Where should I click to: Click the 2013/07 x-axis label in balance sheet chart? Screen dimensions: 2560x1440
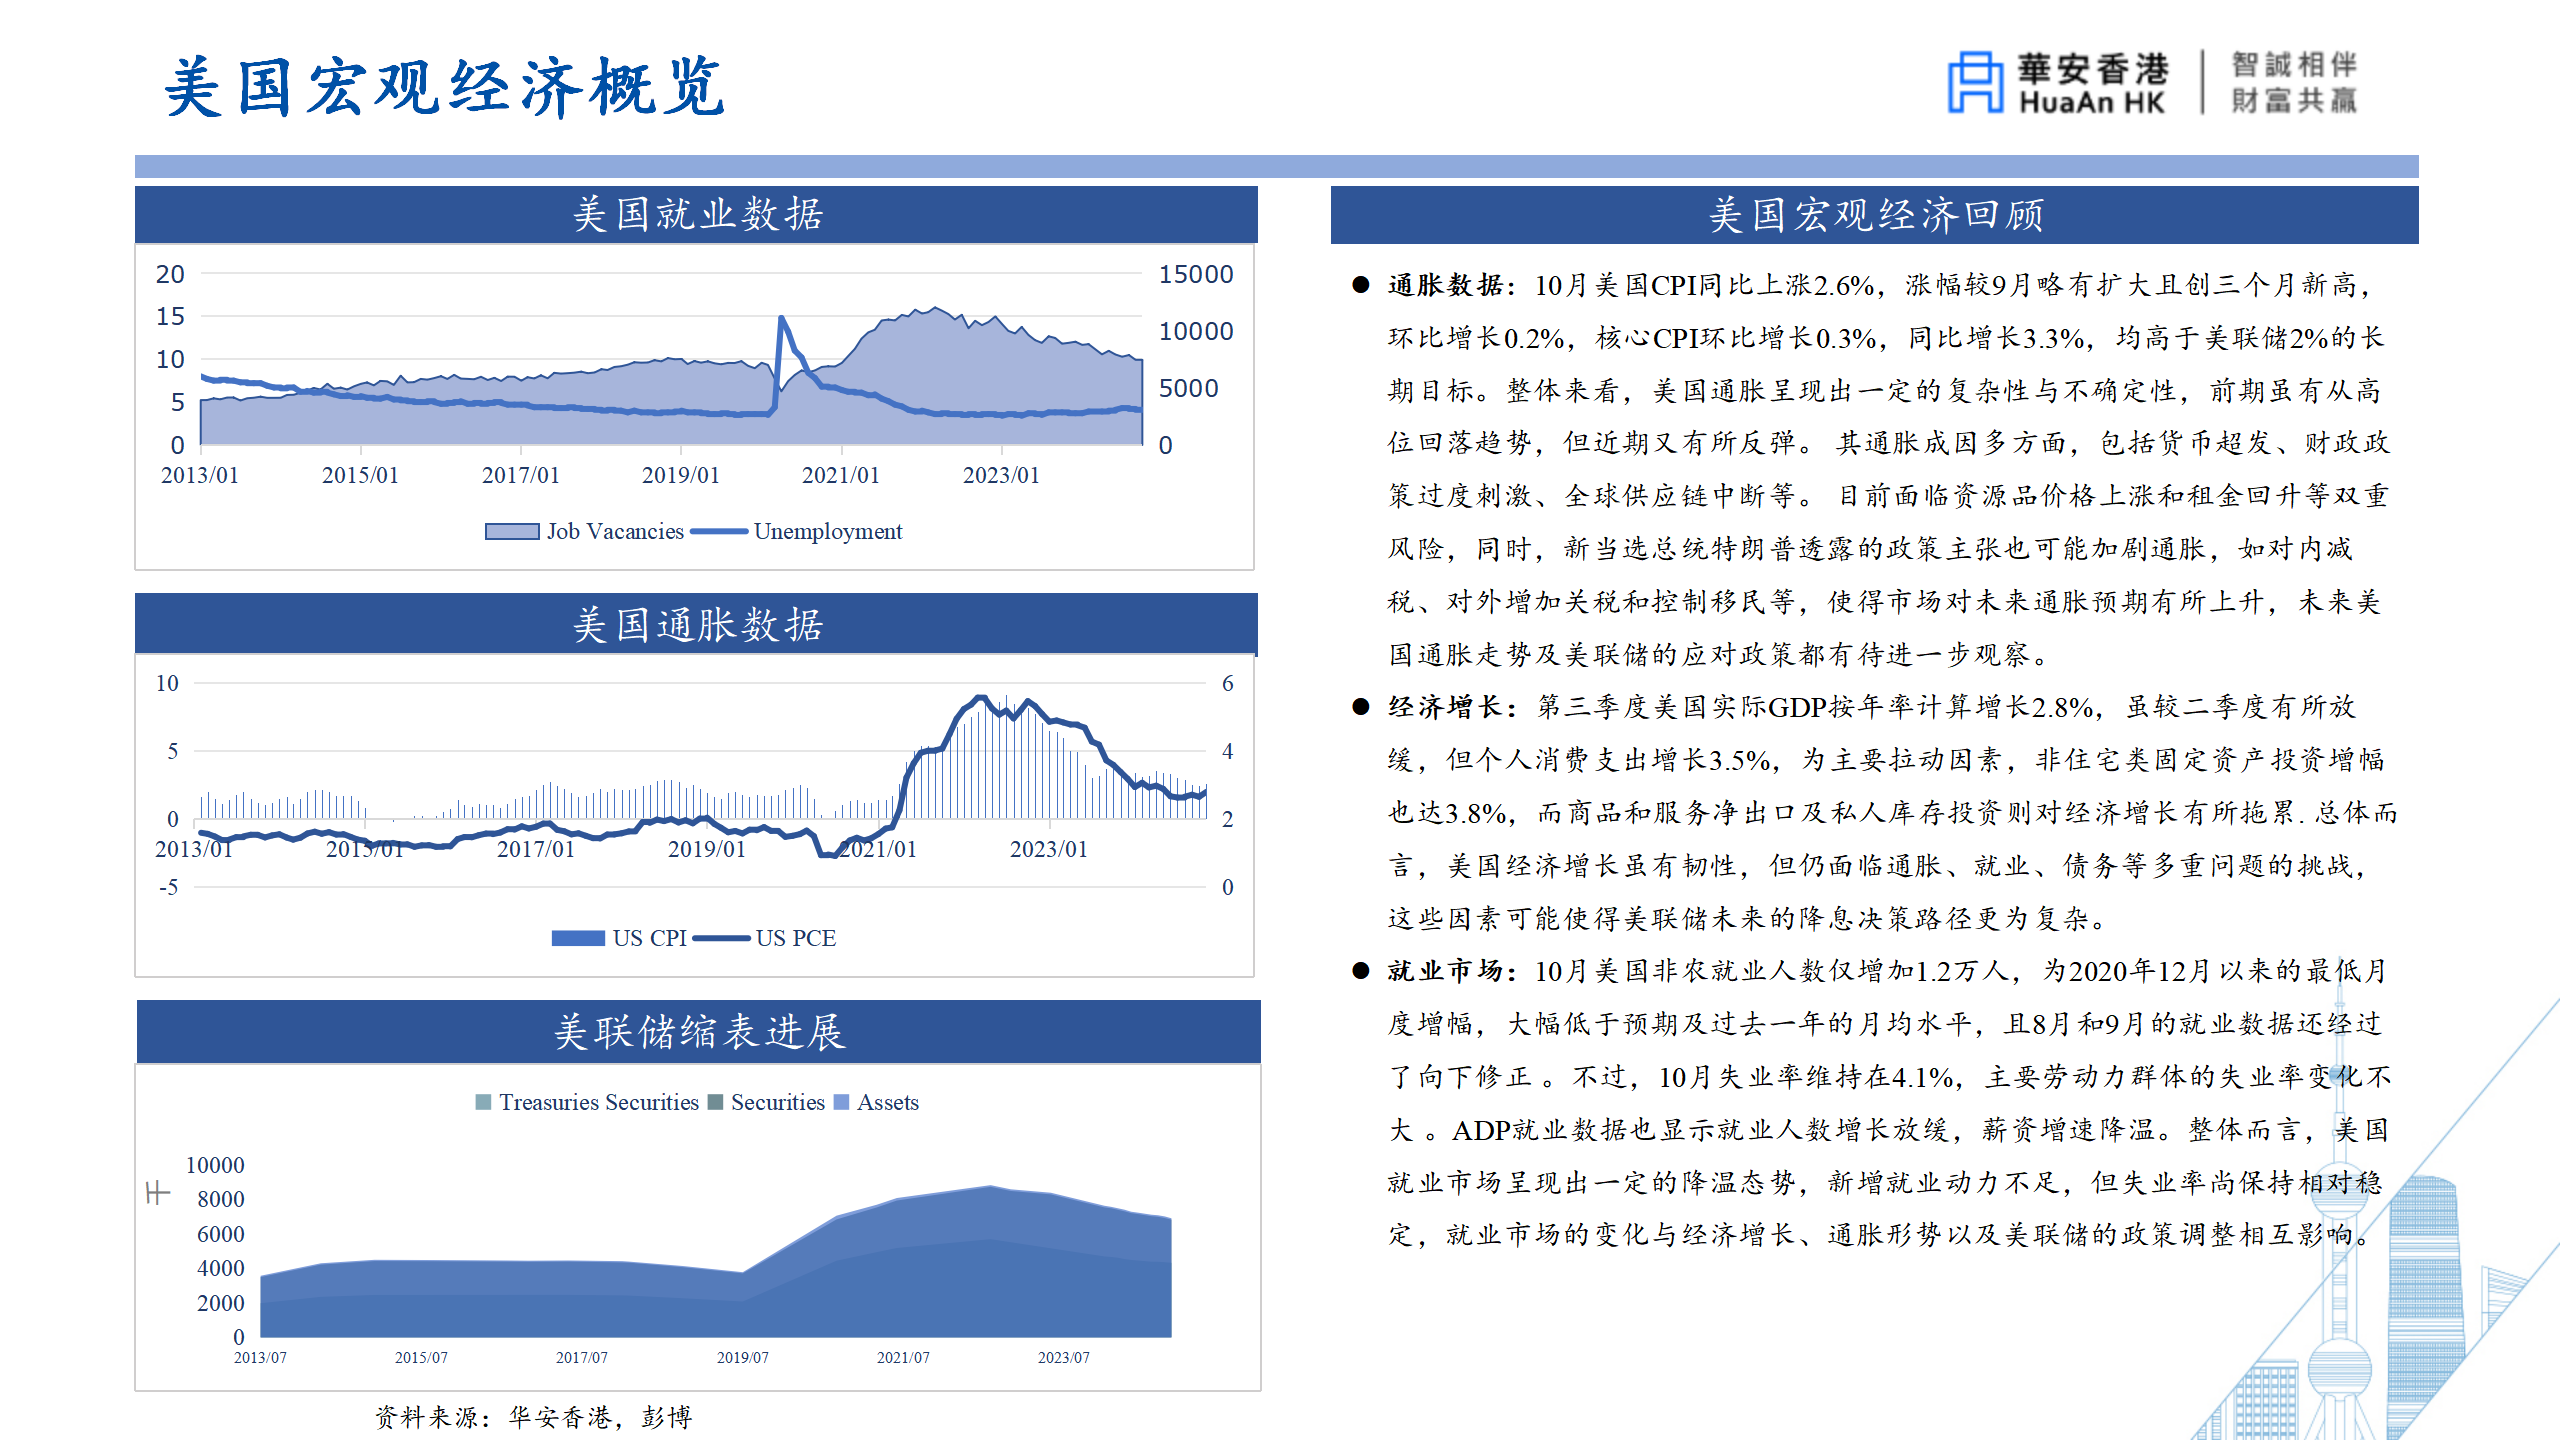pyautogui.click(x=260, y=1358)
